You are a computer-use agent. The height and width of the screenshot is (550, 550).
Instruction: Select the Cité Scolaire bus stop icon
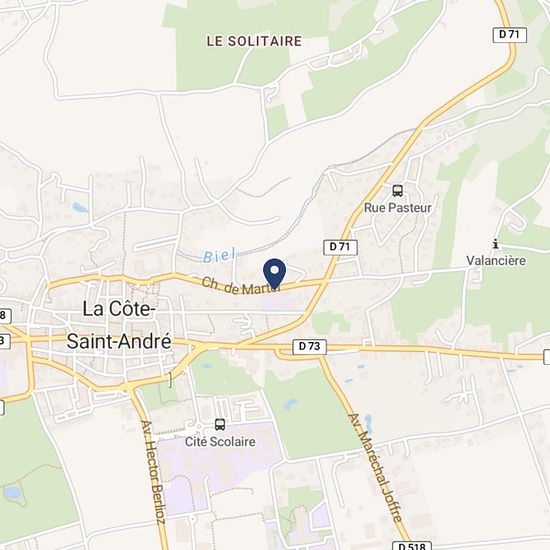(x=220, y=424)
